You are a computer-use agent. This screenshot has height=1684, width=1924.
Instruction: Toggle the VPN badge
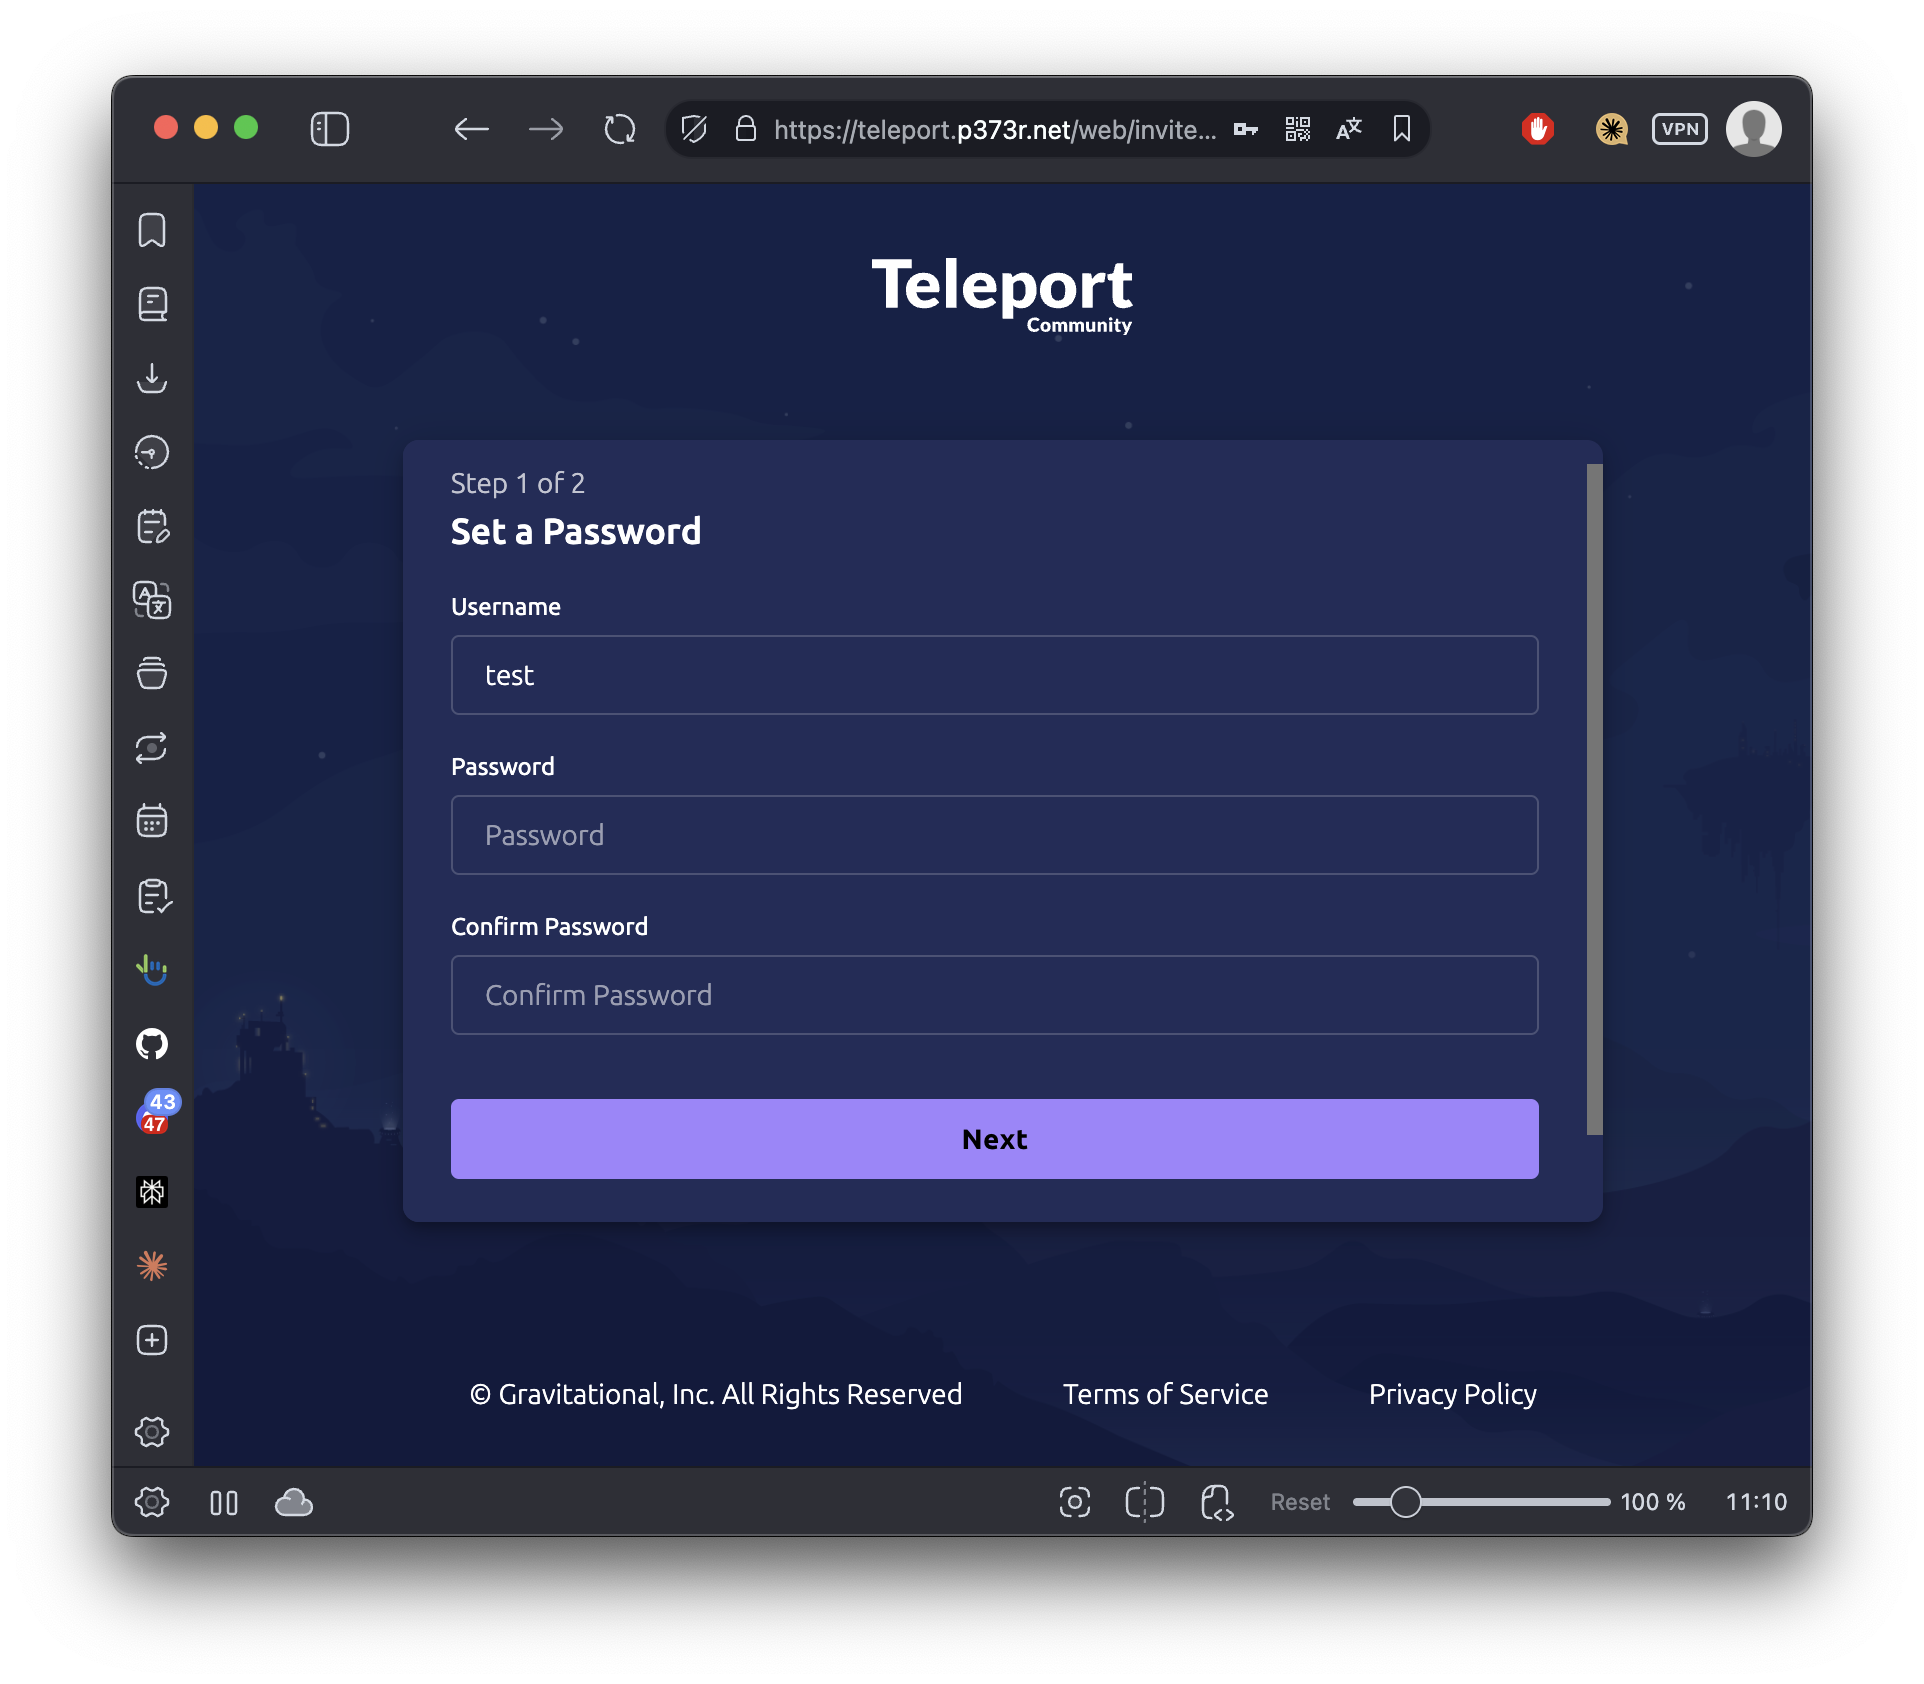[1680, 129]
